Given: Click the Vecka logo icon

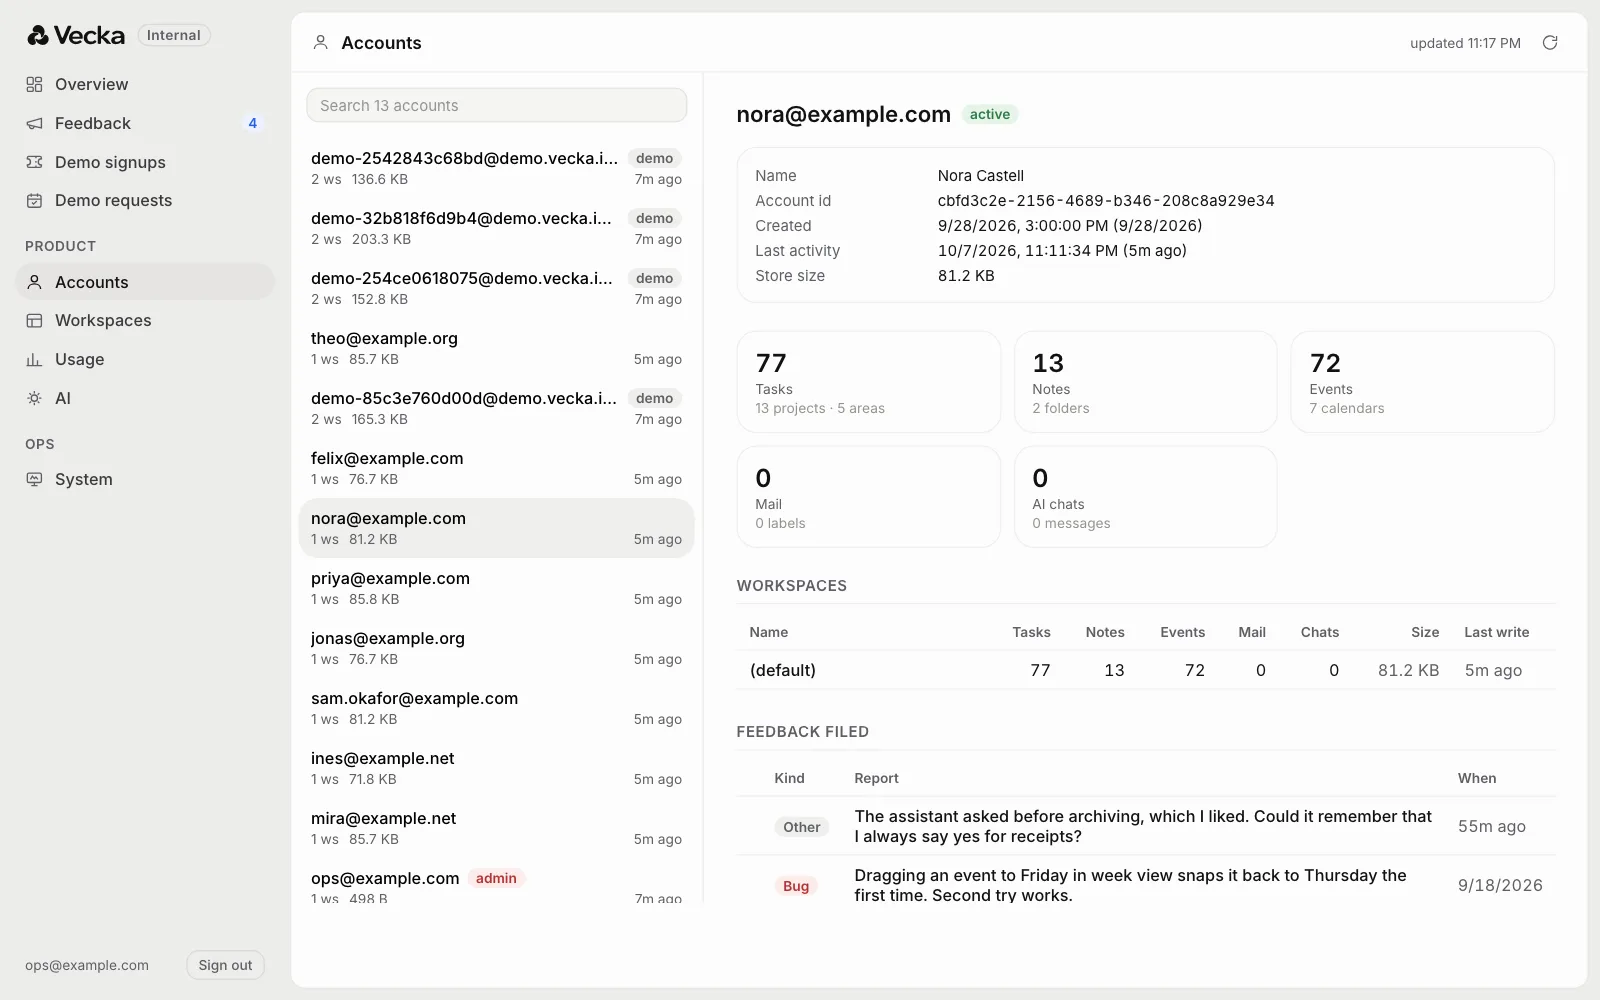Looking at the screenshot, I should pos(38,36).
